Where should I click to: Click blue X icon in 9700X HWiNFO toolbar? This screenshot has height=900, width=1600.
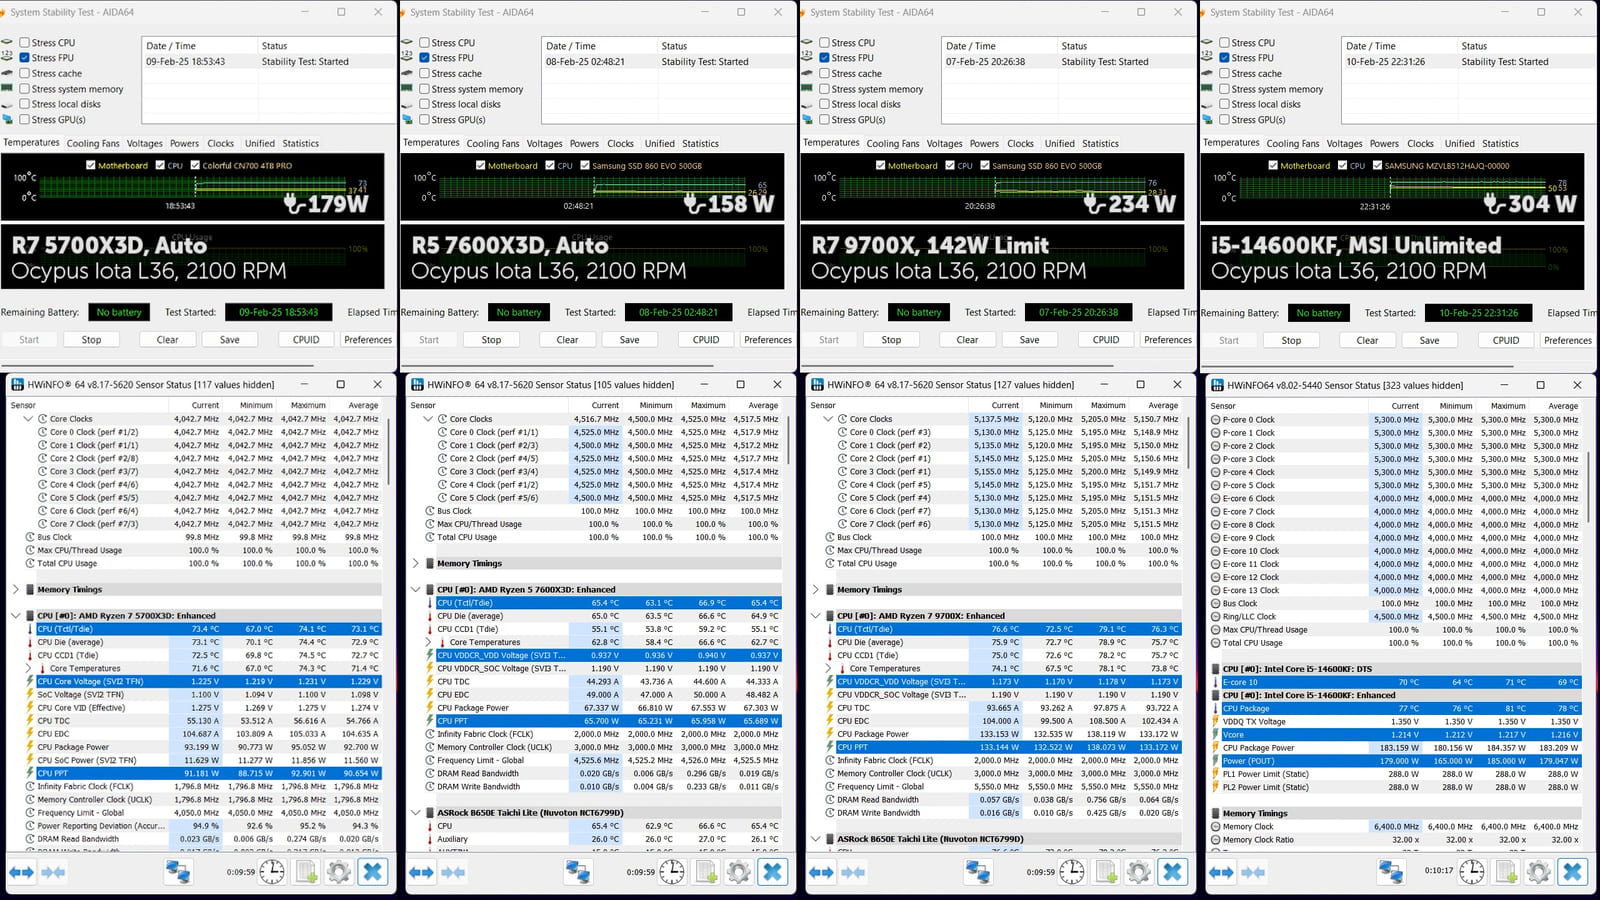[x=1172, y=872]
